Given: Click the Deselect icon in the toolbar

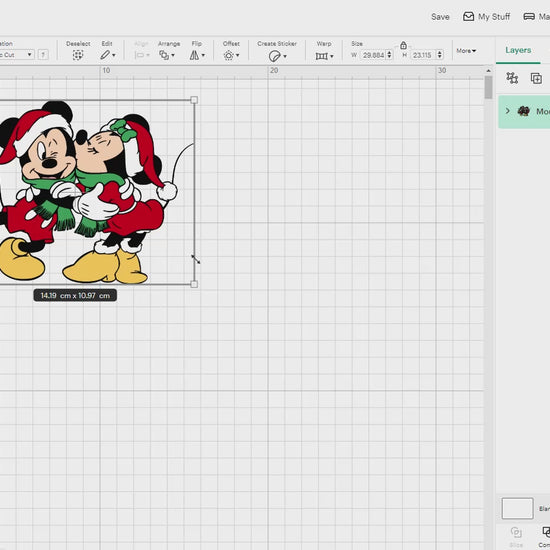Looking at the screenshot, I should (x=78, y=55).
